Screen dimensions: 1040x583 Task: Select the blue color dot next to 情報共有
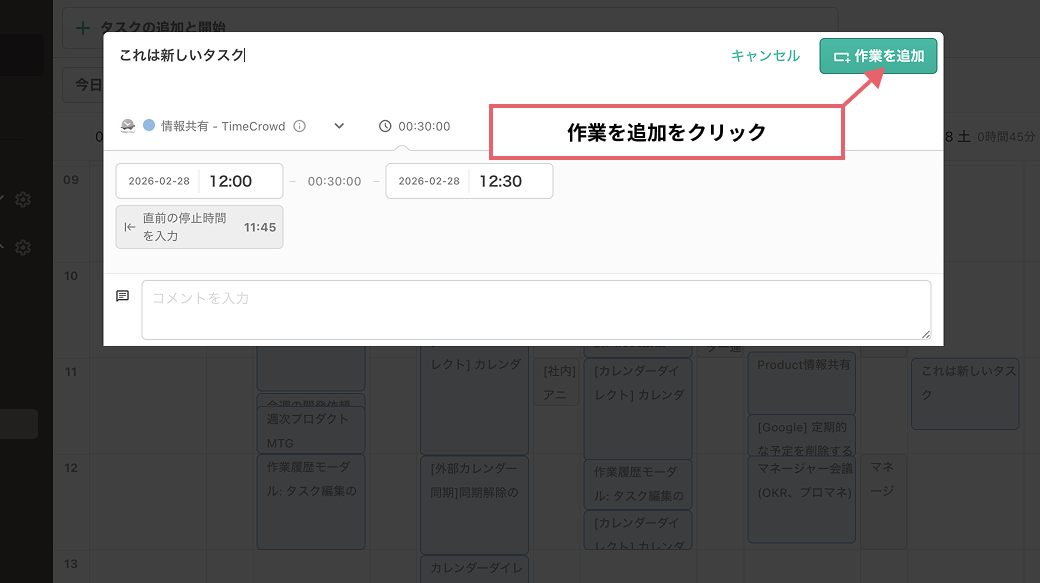tap(148, 125)
